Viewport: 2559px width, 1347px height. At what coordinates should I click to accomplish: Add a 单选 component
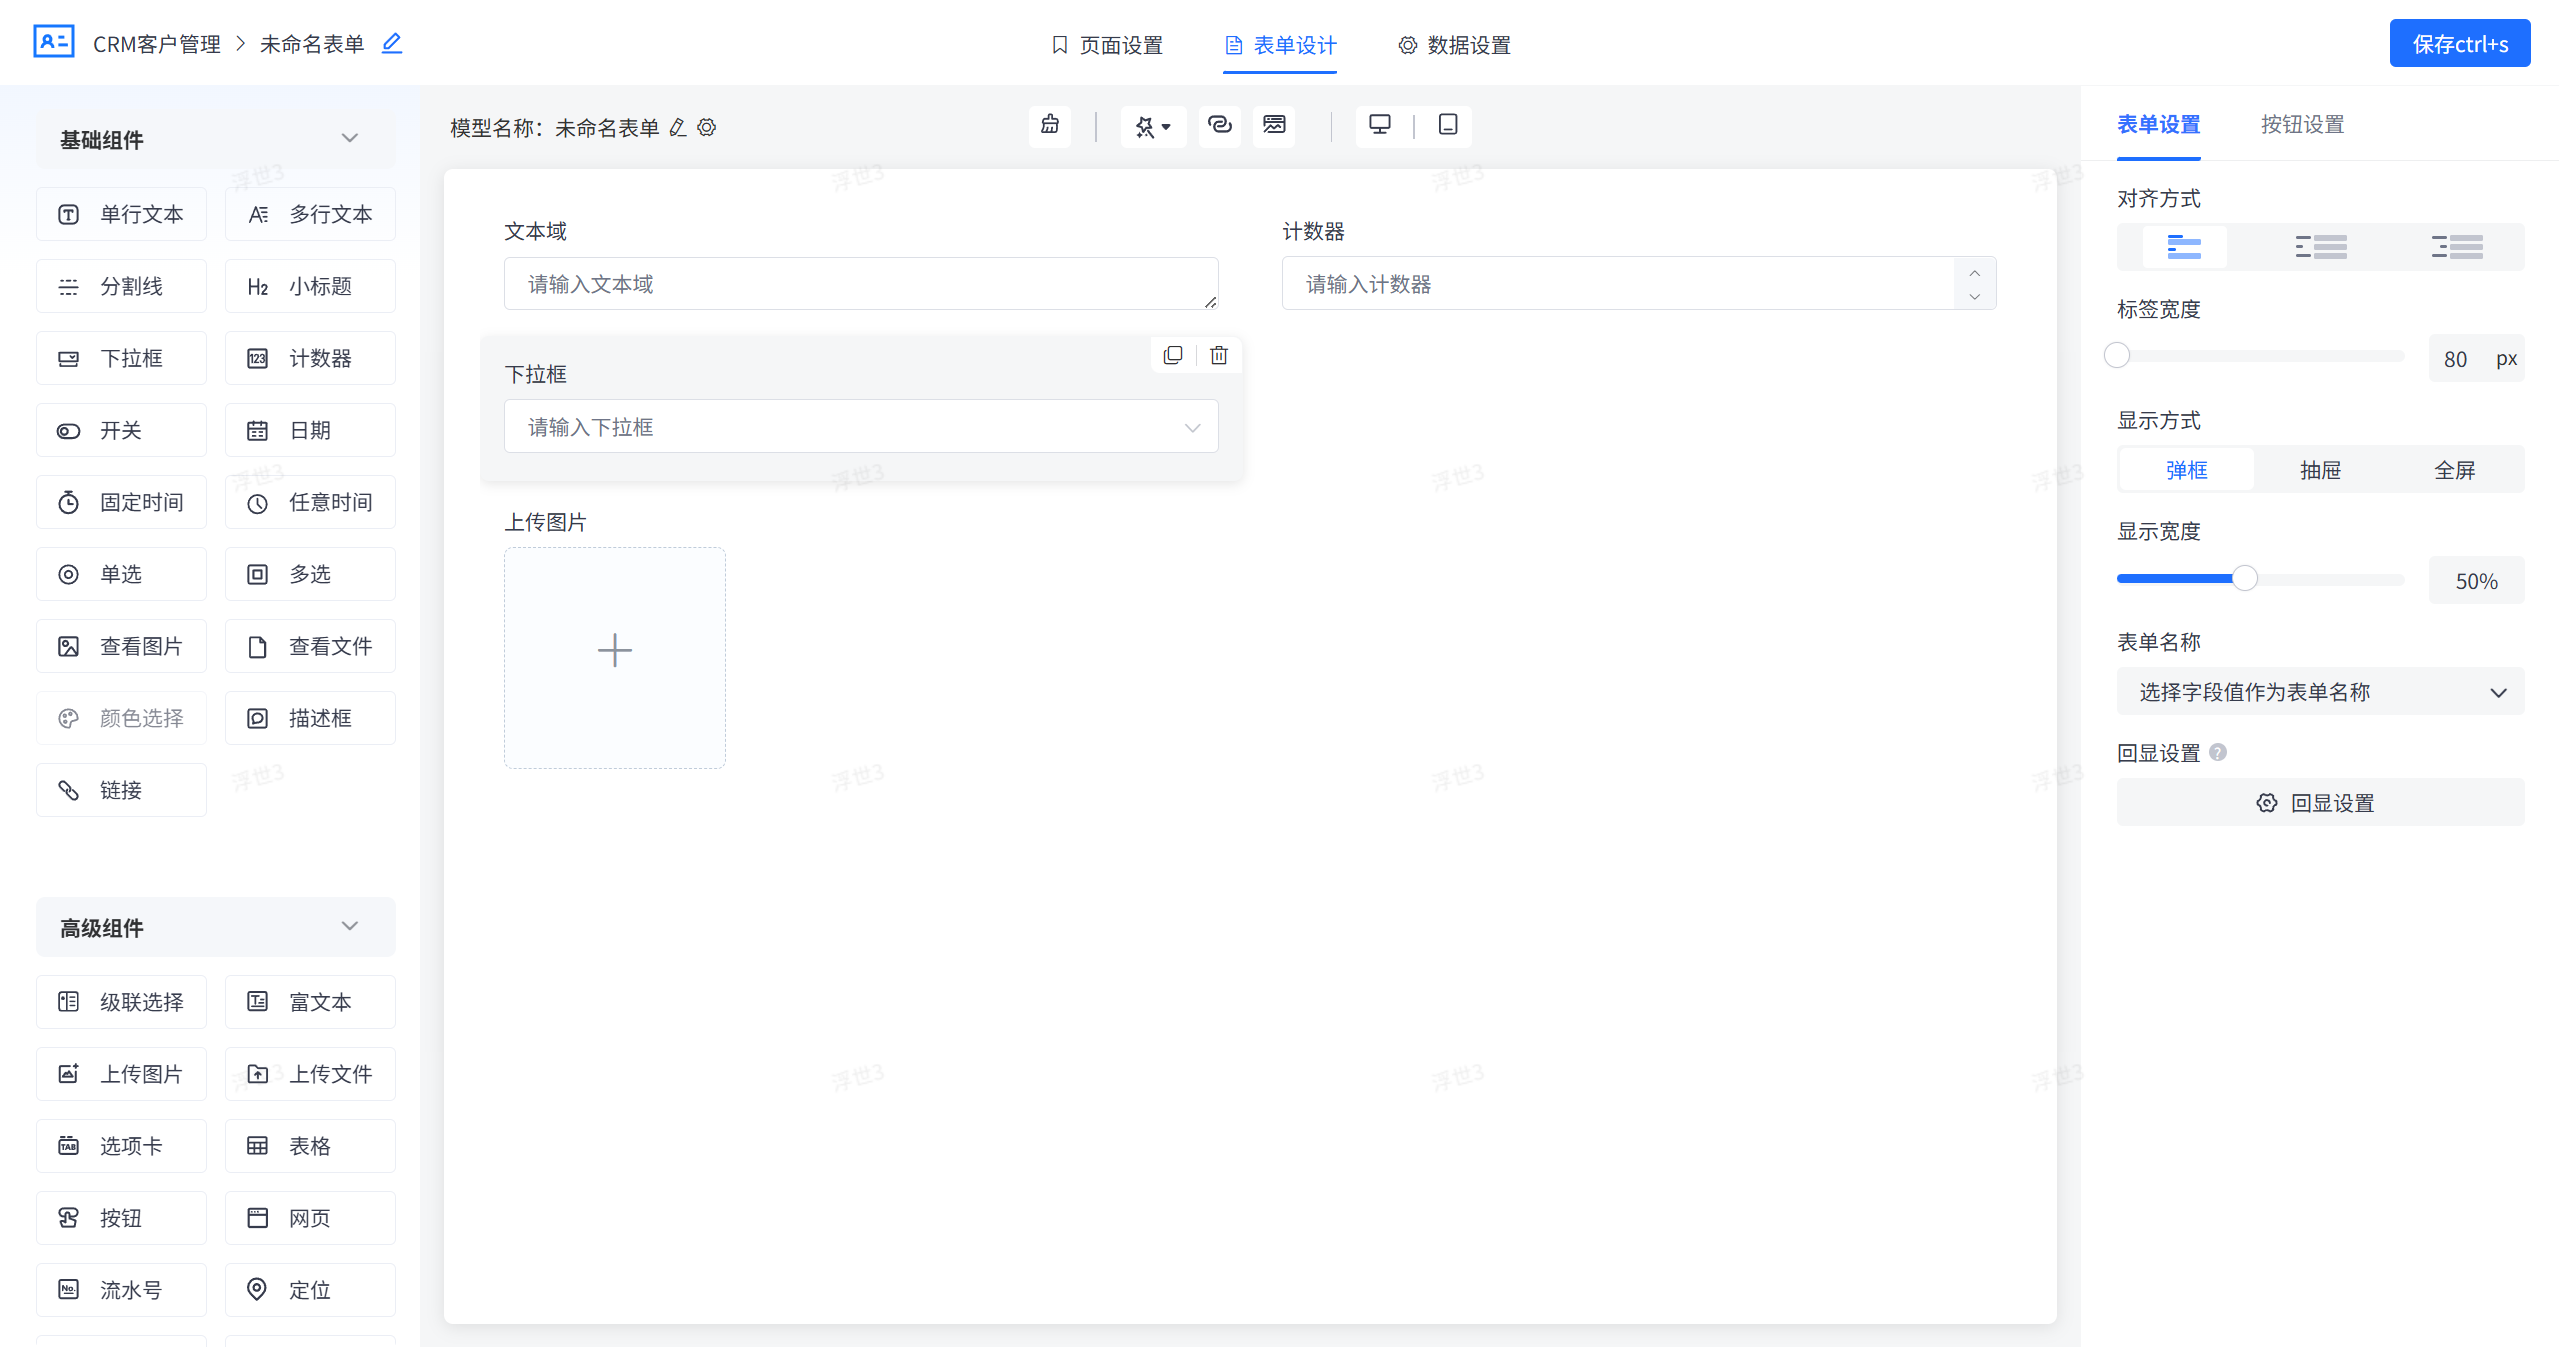coord(122,574)
